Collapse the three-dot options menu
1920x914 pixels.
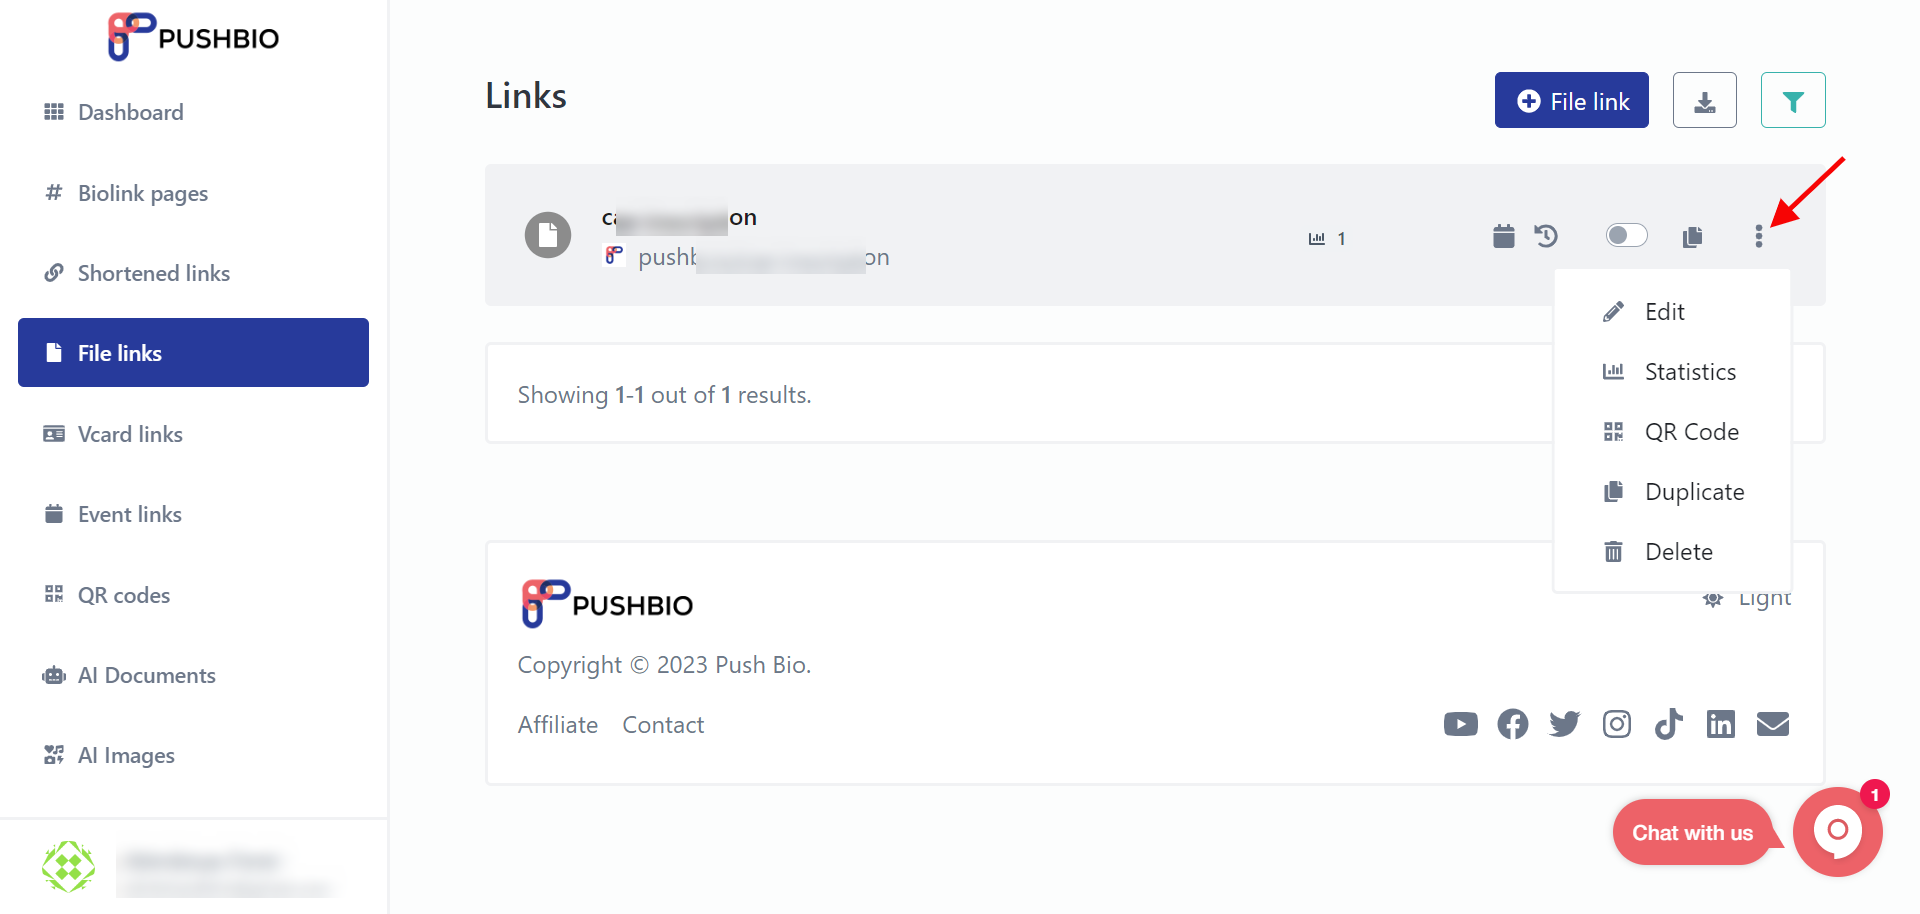click(x=1758, y=237)
